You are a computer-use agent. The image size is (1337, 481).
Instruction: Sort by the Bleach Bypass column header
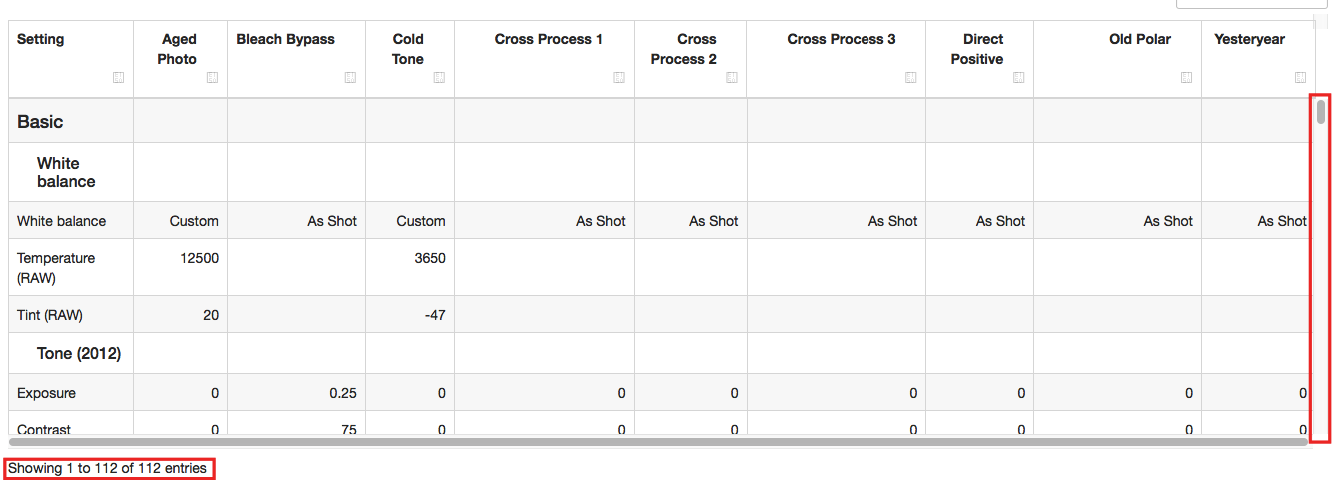pyautogui.click(x=286, y=40)
